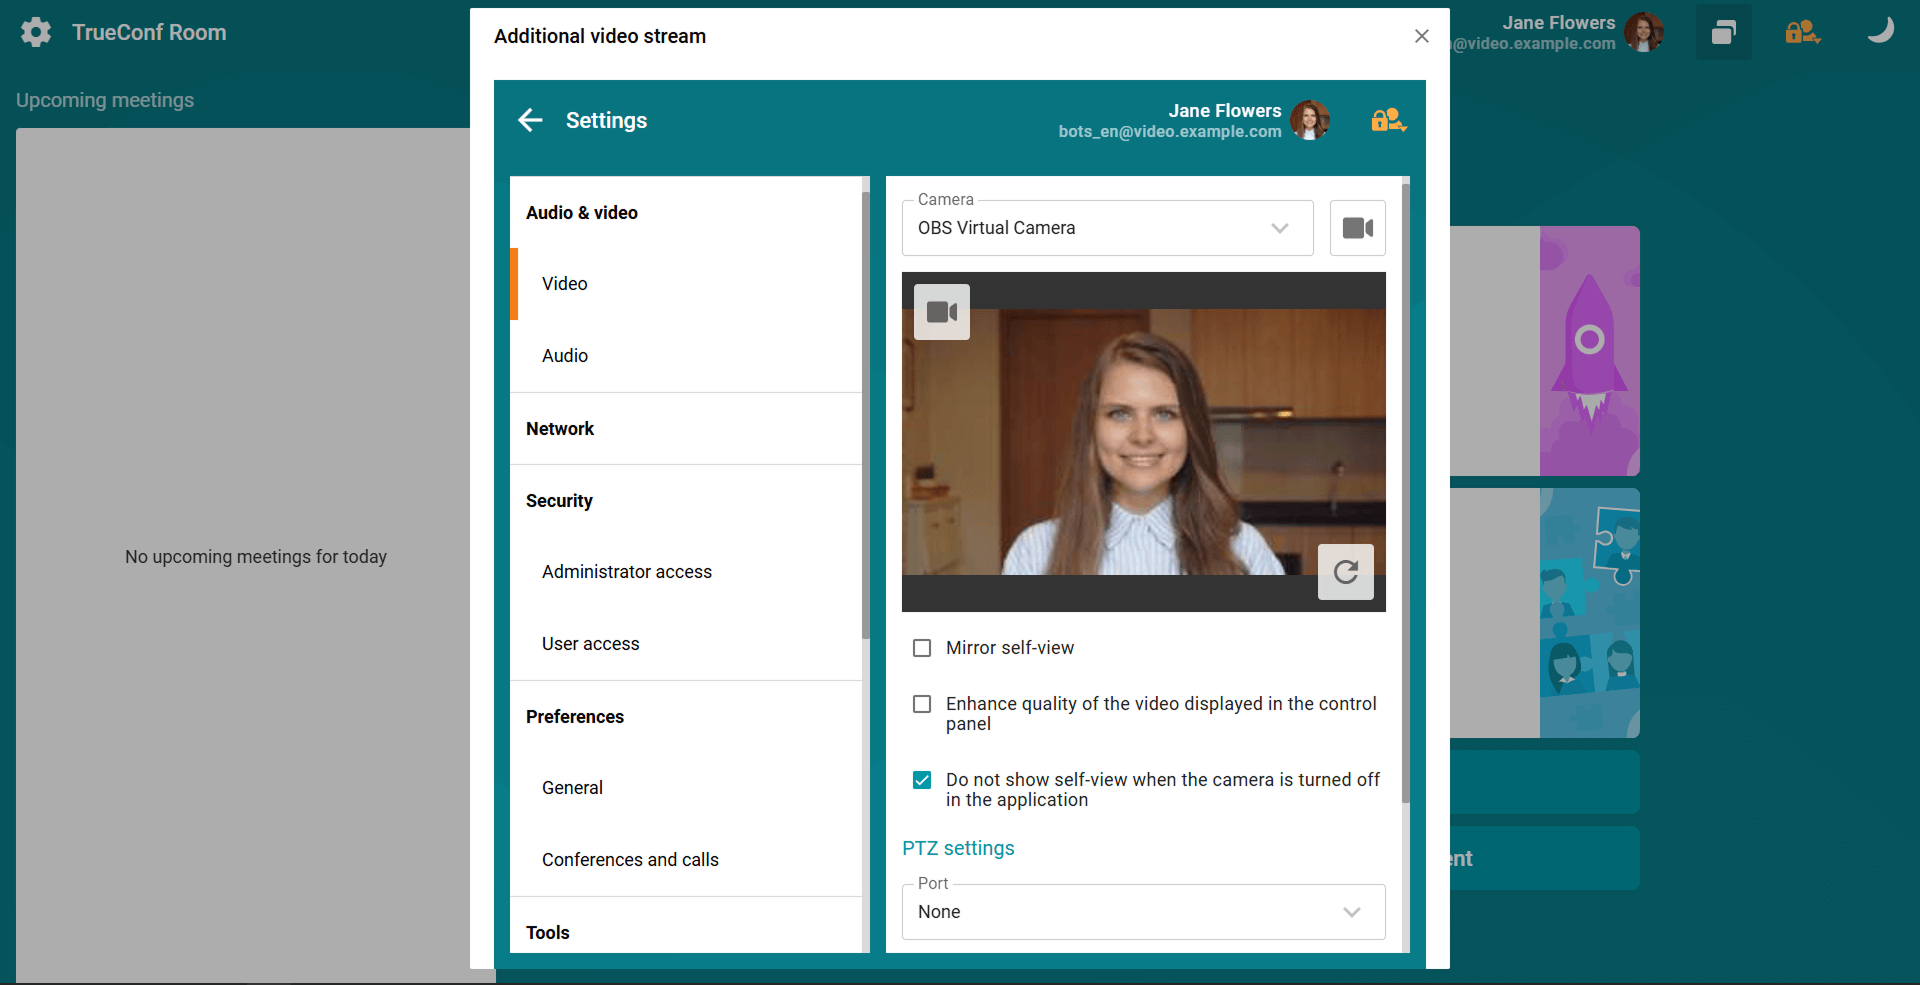Check Enhance quality of the video option
Image resolution: width=1920 pixels, height=985 pixels.
pyautogui.click(x=922, y=704)
